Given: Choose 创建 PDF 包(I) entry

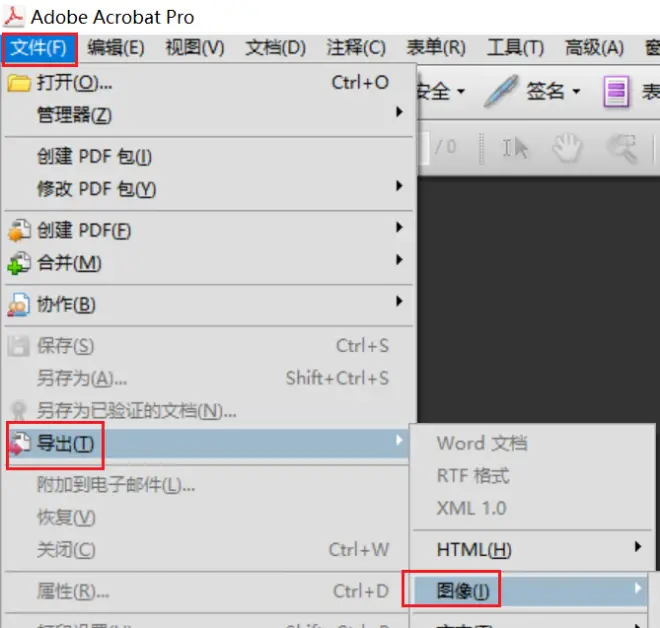Looking at the screenshot, I should (208, 157).
